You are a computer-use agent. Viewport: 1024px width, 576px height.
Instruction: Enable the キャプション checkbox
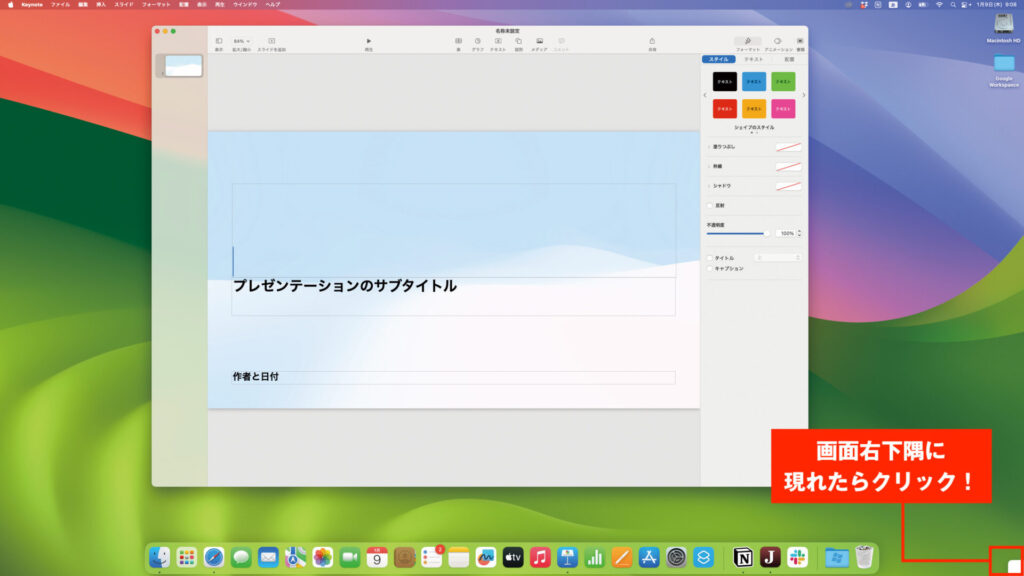pyautogui.click(x=710, y=268)
